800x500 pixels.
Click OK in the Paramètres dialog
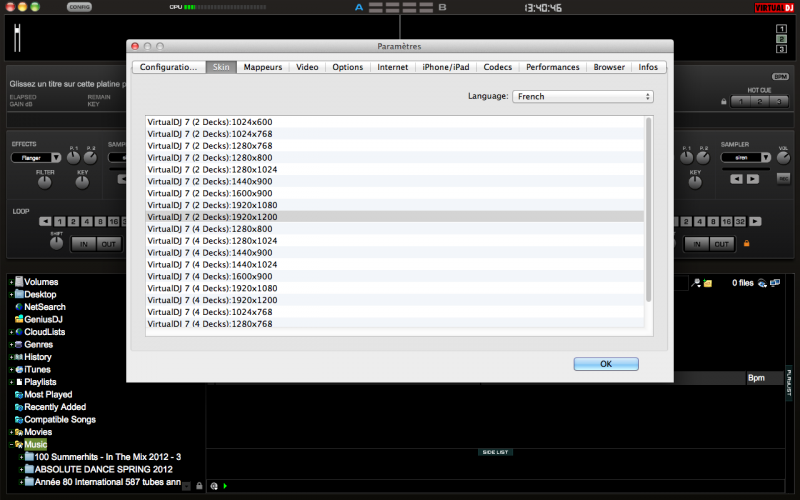(606, 364)
